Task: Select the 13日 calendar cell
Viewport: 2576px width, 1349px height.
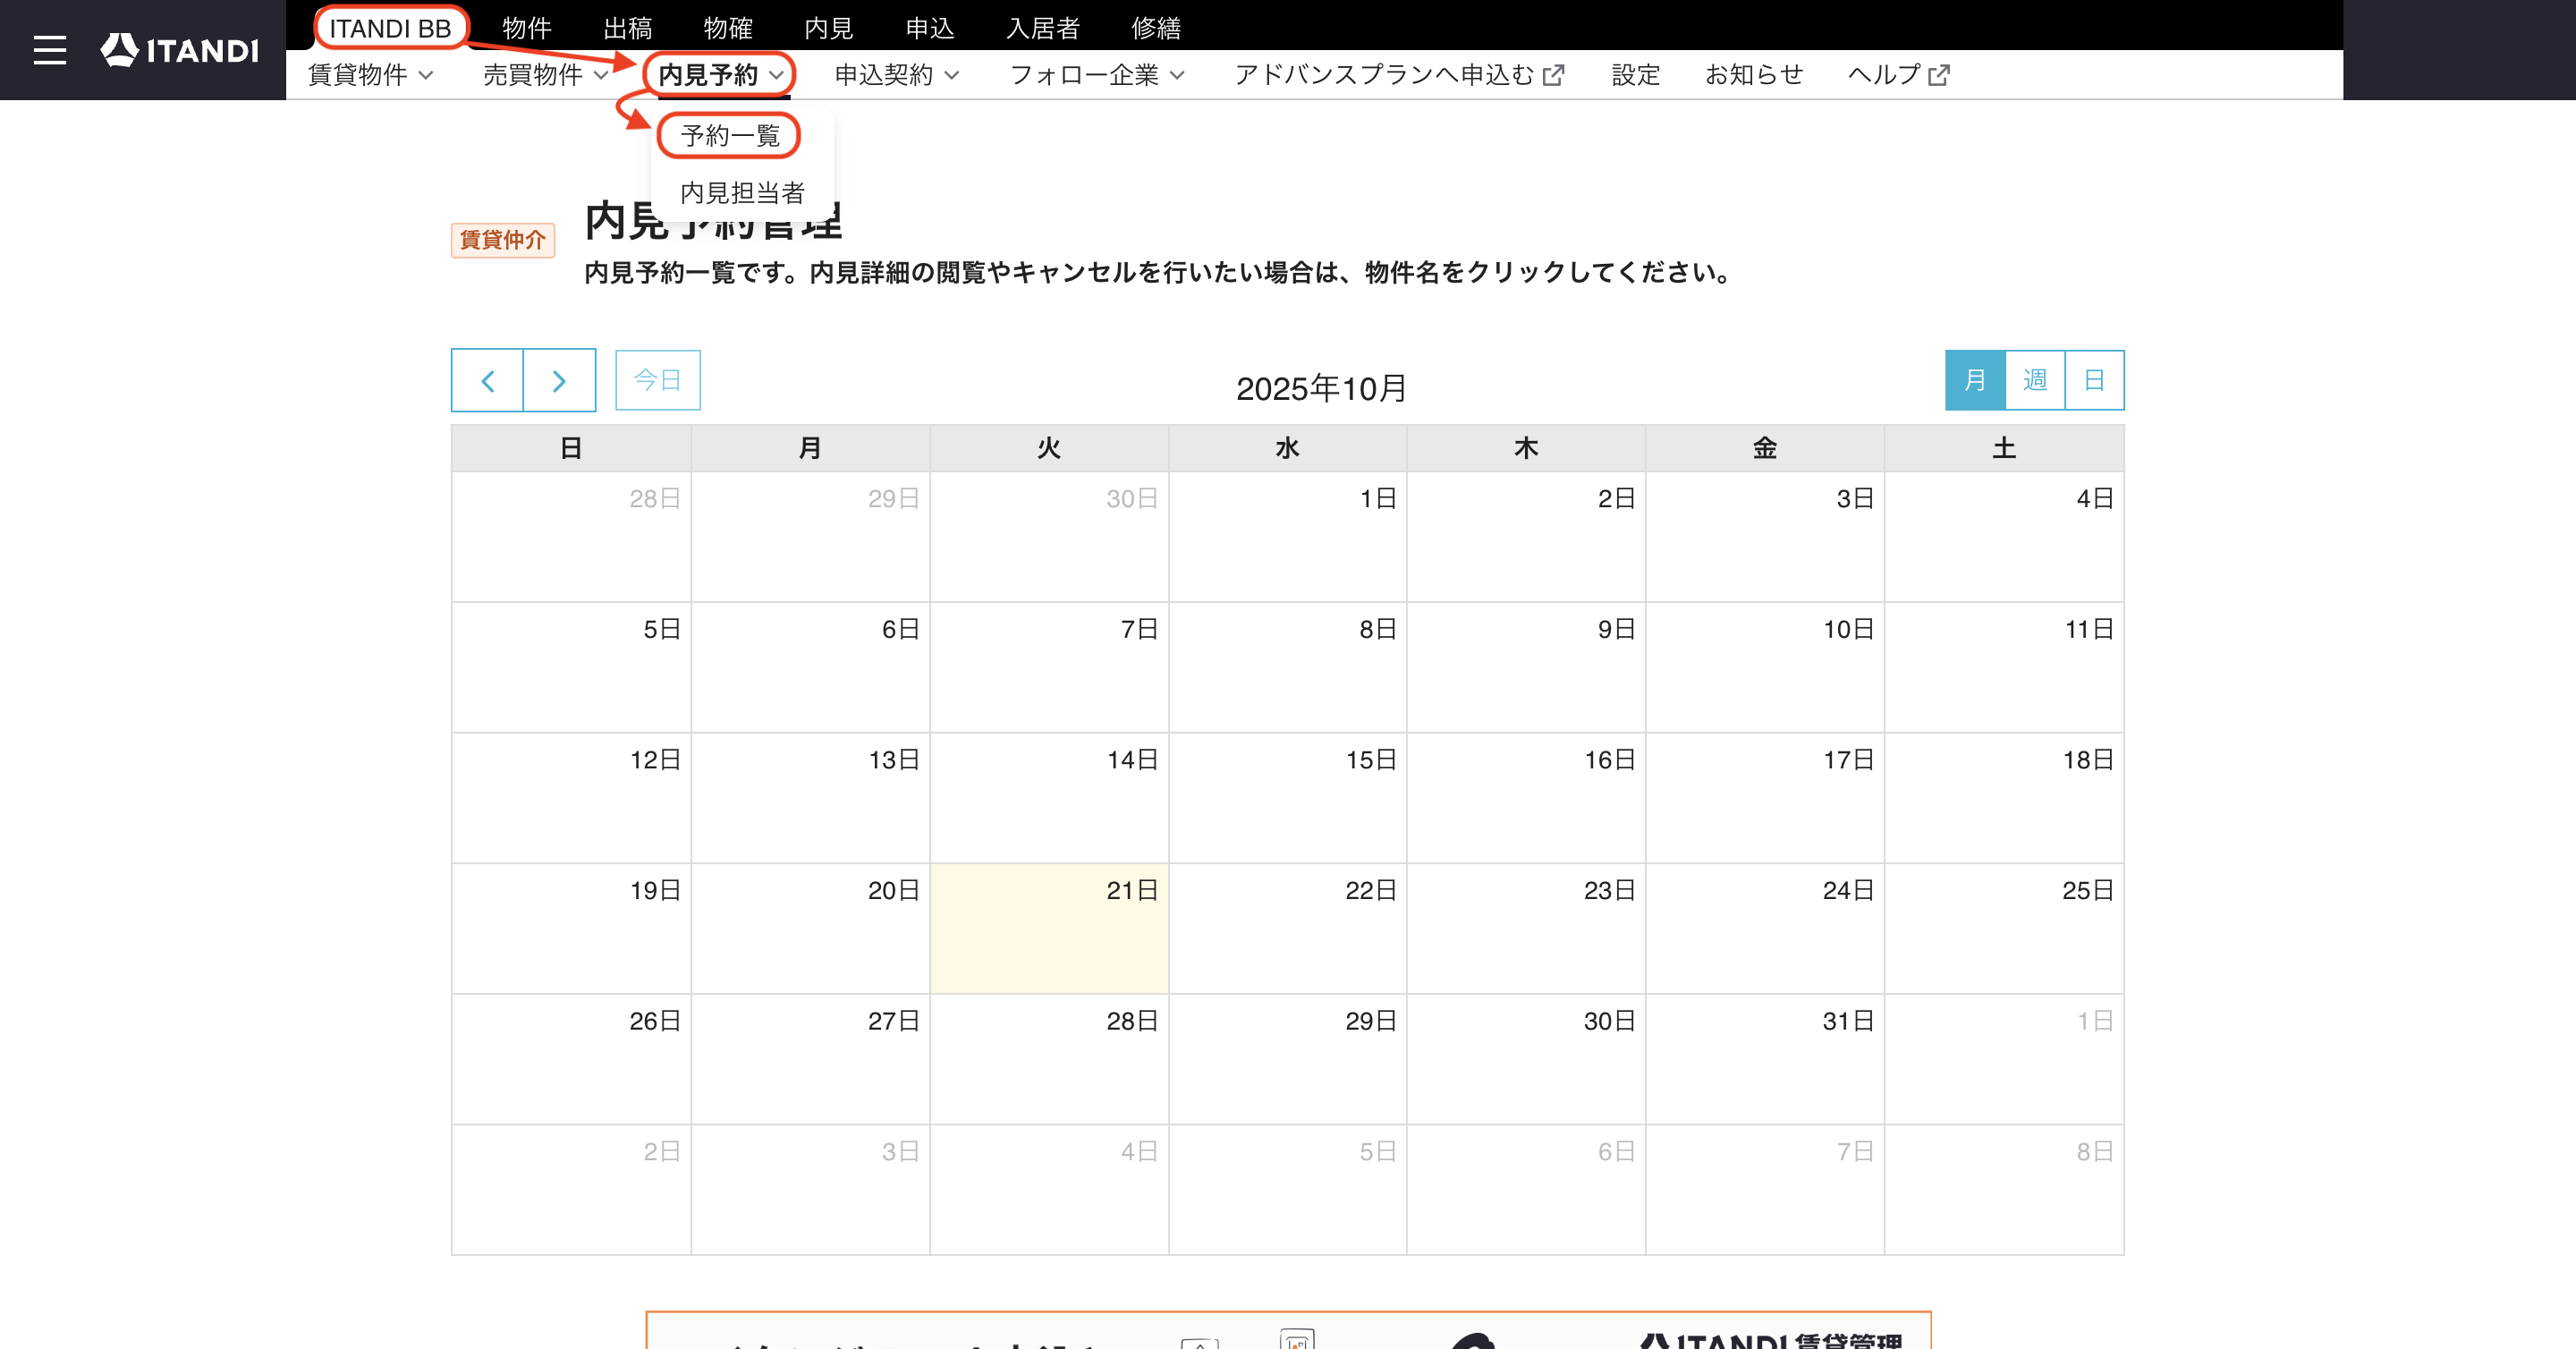Action: point(810,798)
